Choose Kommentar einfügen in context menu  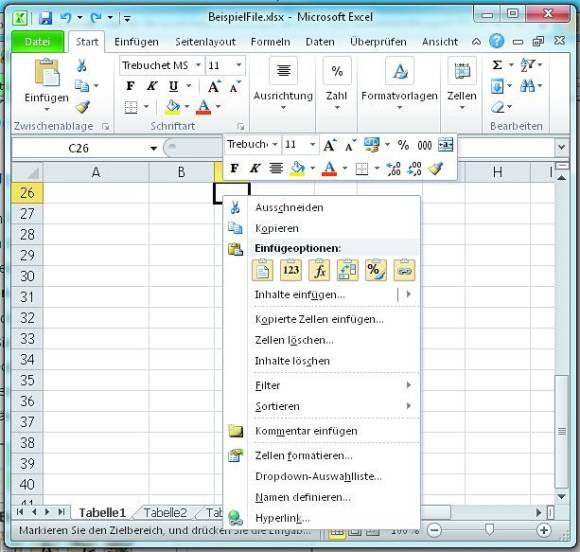click(x=322, y=431)
